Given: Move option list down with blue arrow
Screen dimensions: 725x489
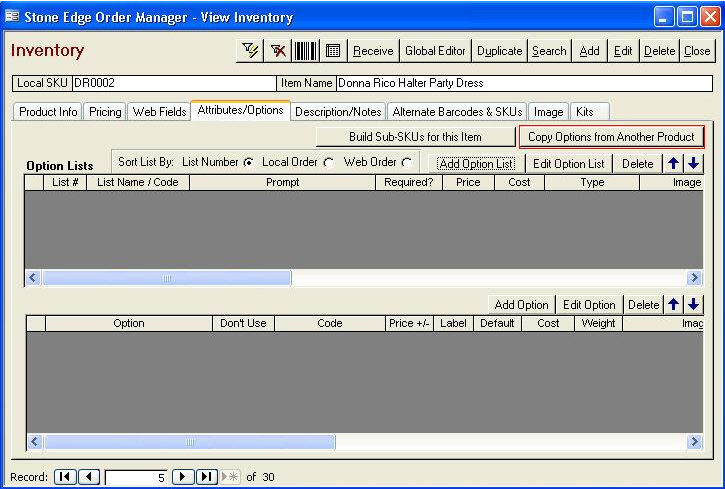Looking at the screenshot, I should (693, 163).
